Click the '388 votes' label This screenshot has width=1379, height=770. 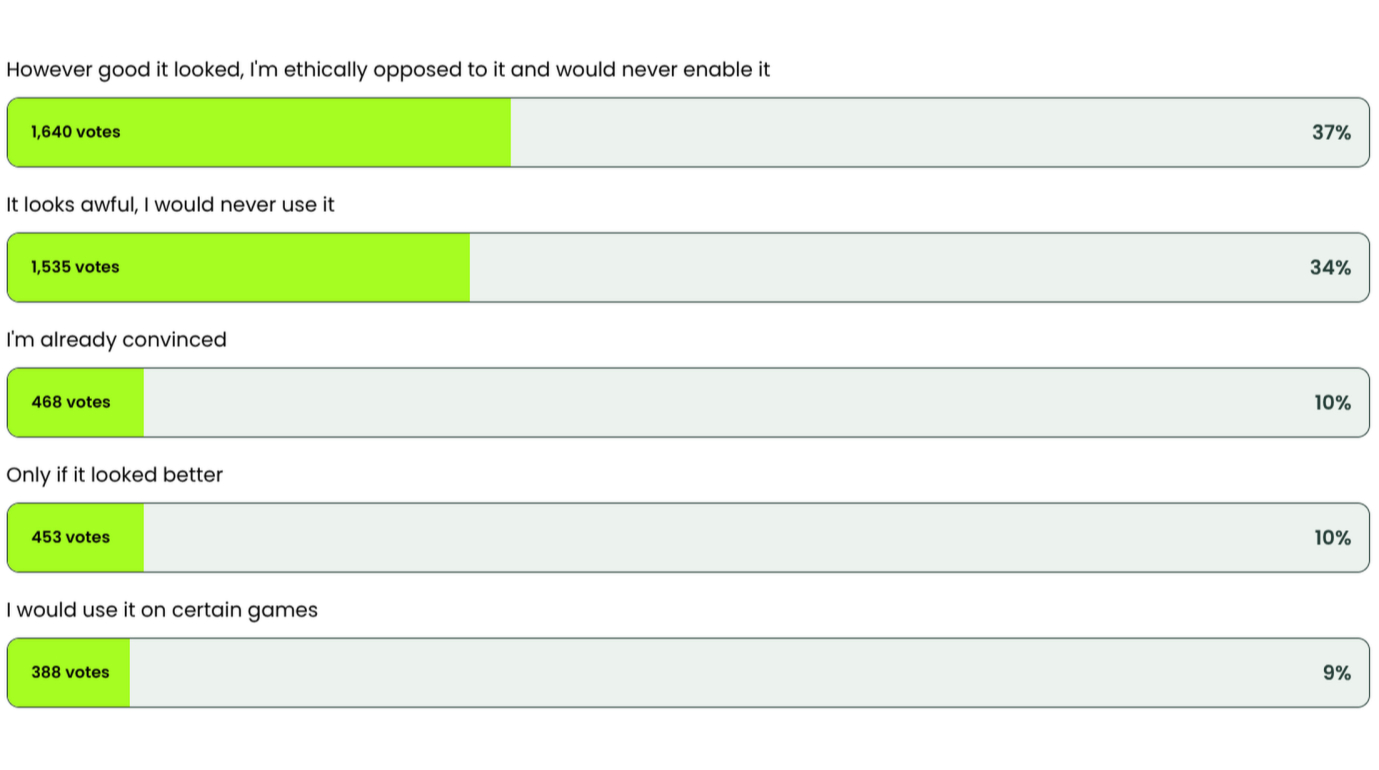[x=71, y=672]
